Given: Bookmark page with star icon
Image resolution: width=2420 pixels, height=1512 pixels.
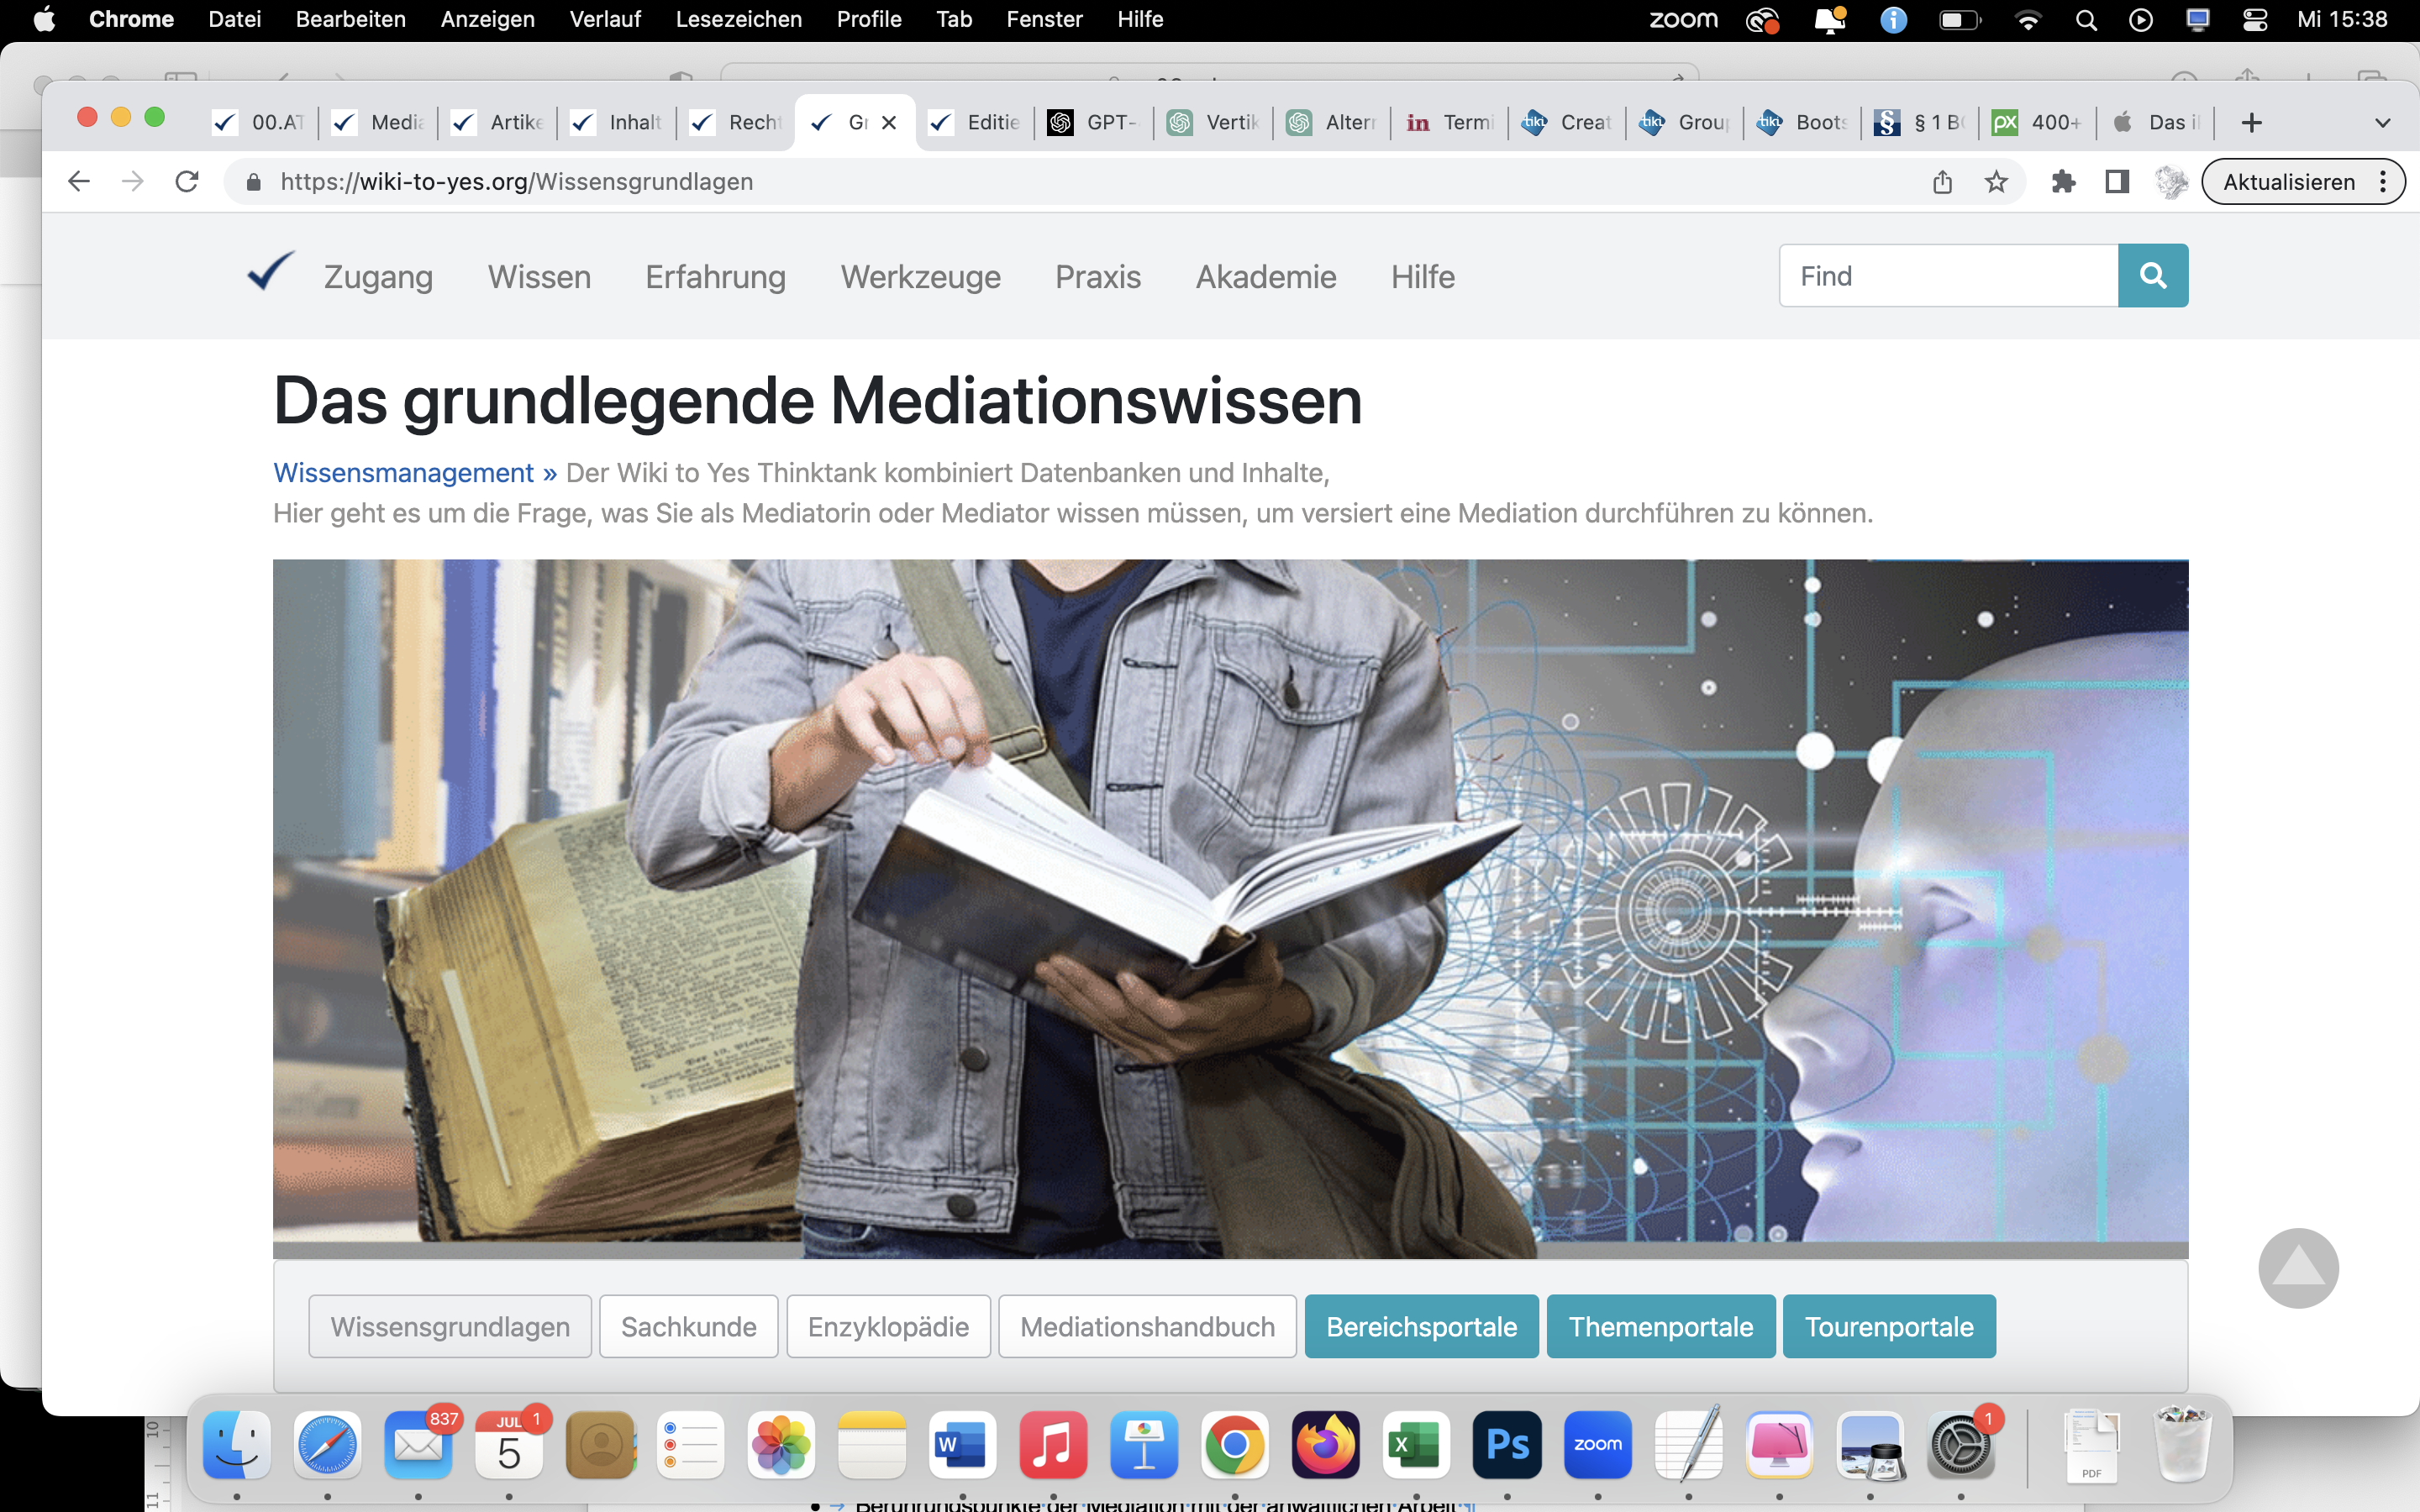Looking at the screenshot, I should point(1996,181).
